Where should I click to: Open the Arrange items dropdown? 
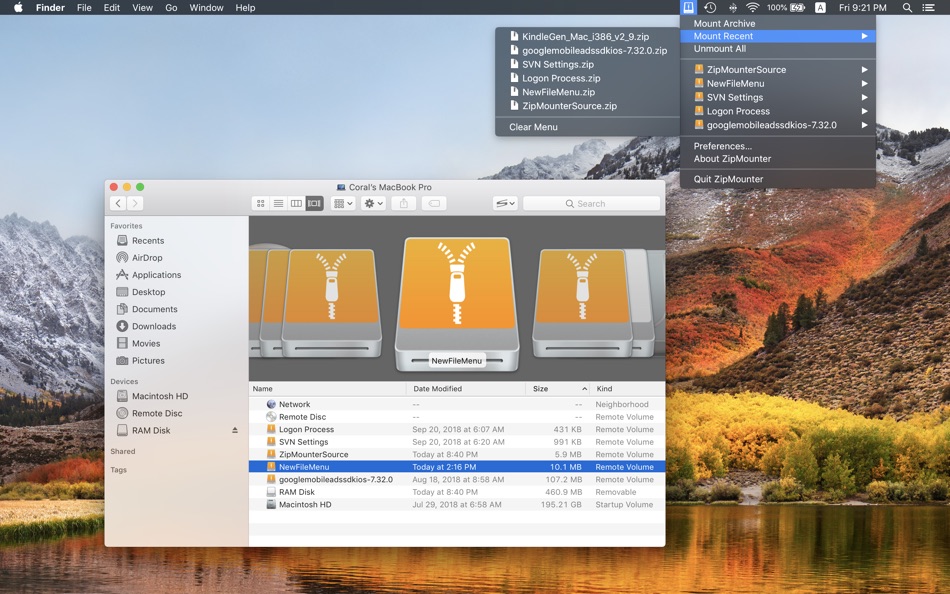pyautogui.click(x=343, y=203)
